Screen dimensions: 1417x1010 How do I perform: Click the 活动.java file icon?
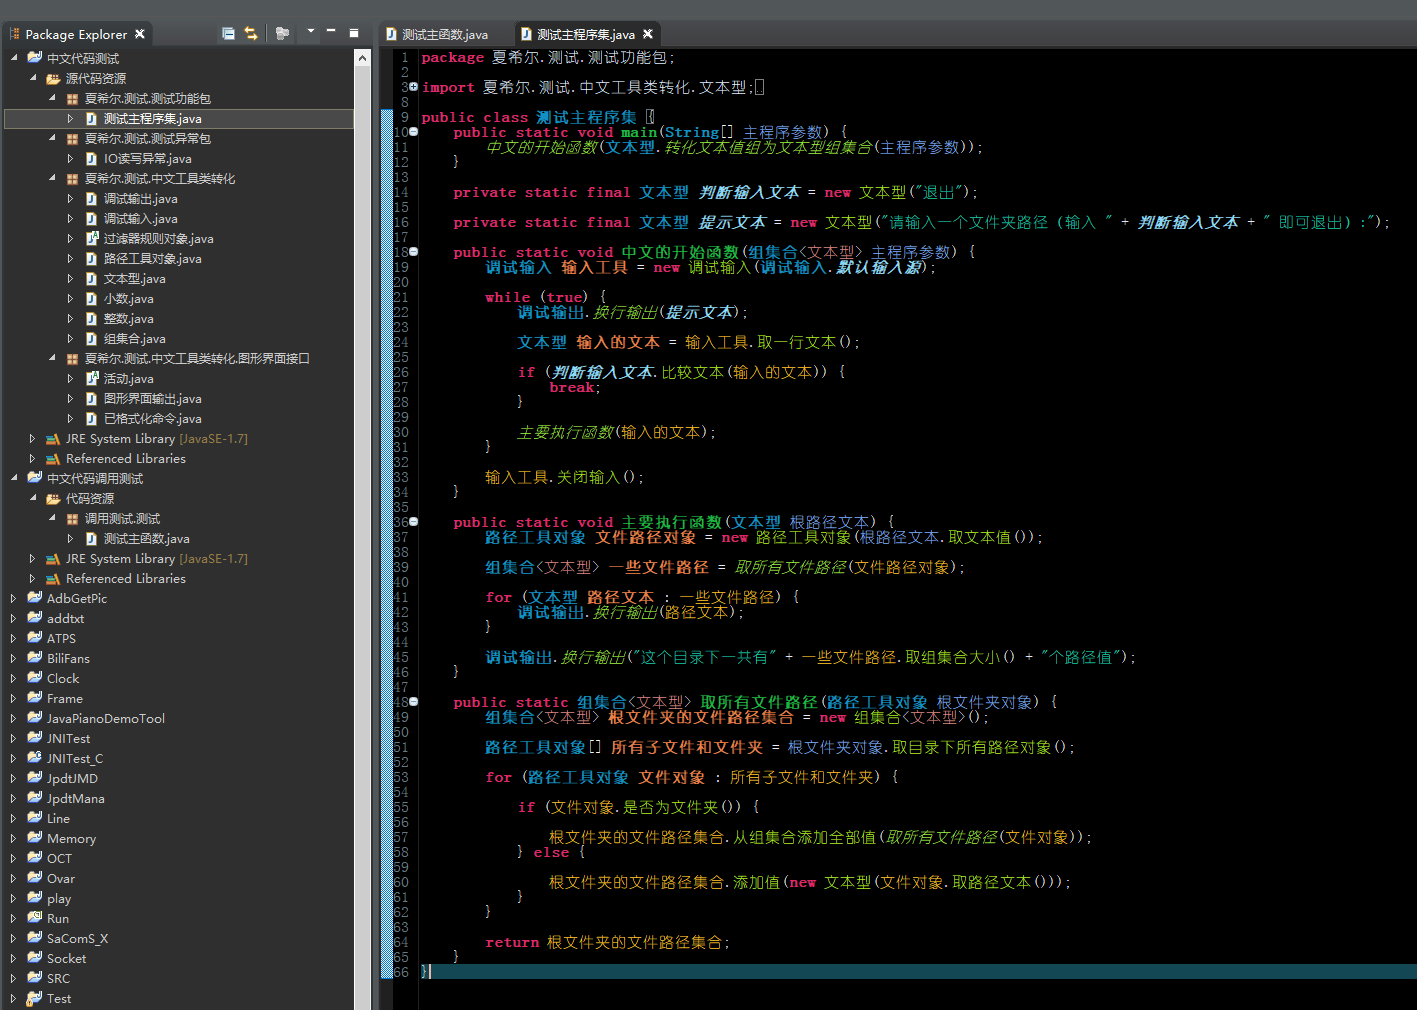click(x=92, y=378)
